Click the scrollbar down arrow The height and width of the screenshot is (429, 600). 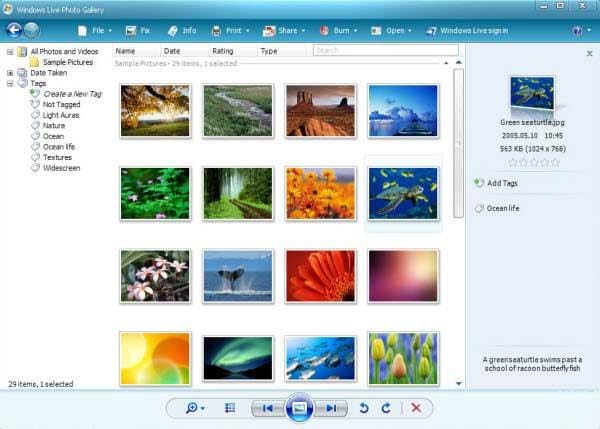(x=458, y=383)
